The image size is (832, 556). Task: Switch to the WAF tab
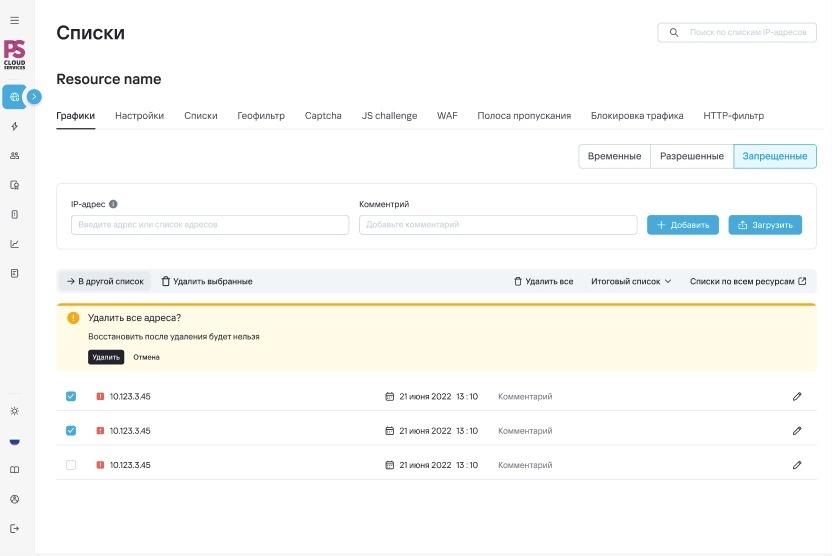(447, 116)
